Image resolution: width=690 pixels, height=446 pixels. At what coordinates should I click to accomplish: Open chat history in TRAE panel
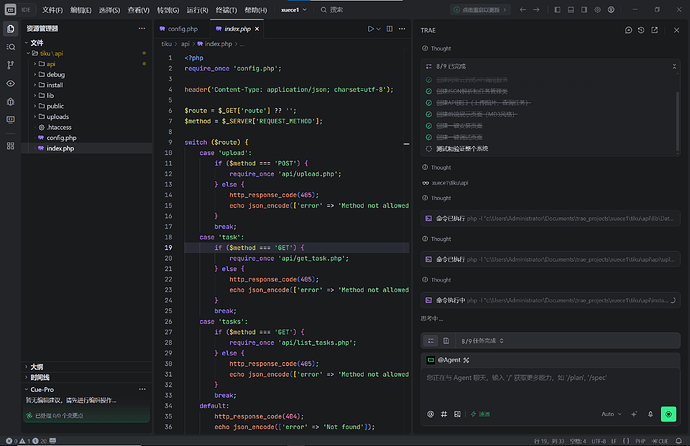click(x=641, y=30)
